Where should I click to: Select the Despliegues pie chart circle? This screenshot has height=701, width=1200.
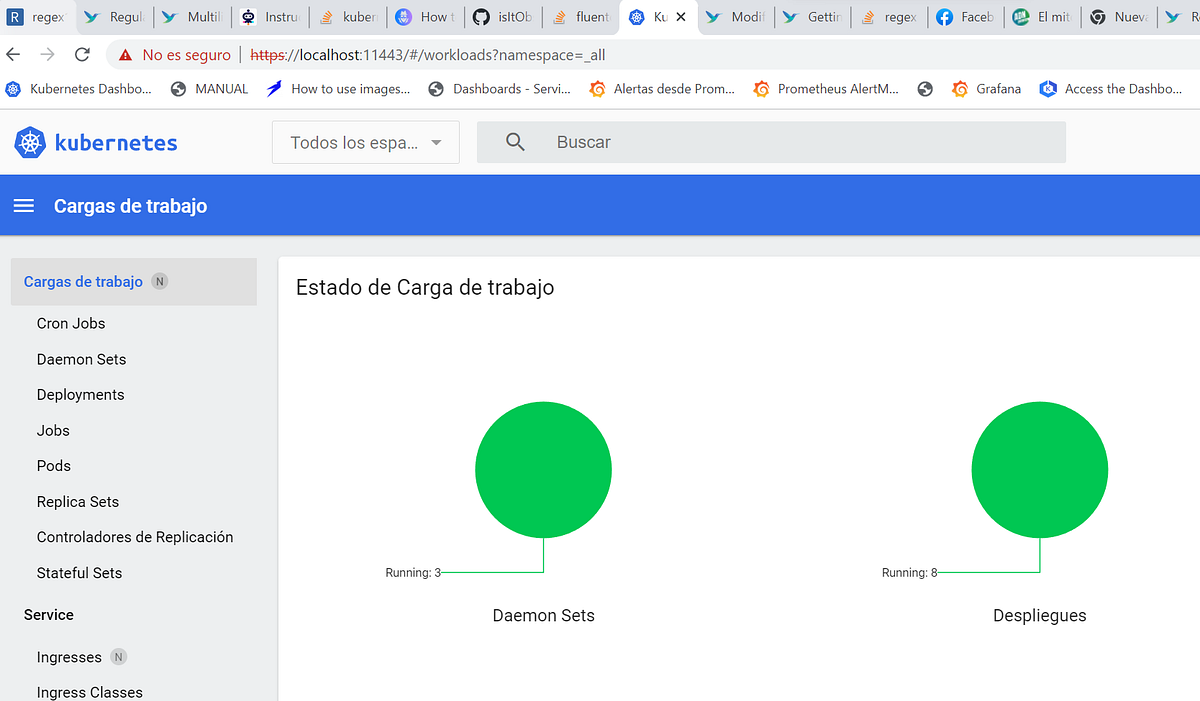coord(1039,469)
